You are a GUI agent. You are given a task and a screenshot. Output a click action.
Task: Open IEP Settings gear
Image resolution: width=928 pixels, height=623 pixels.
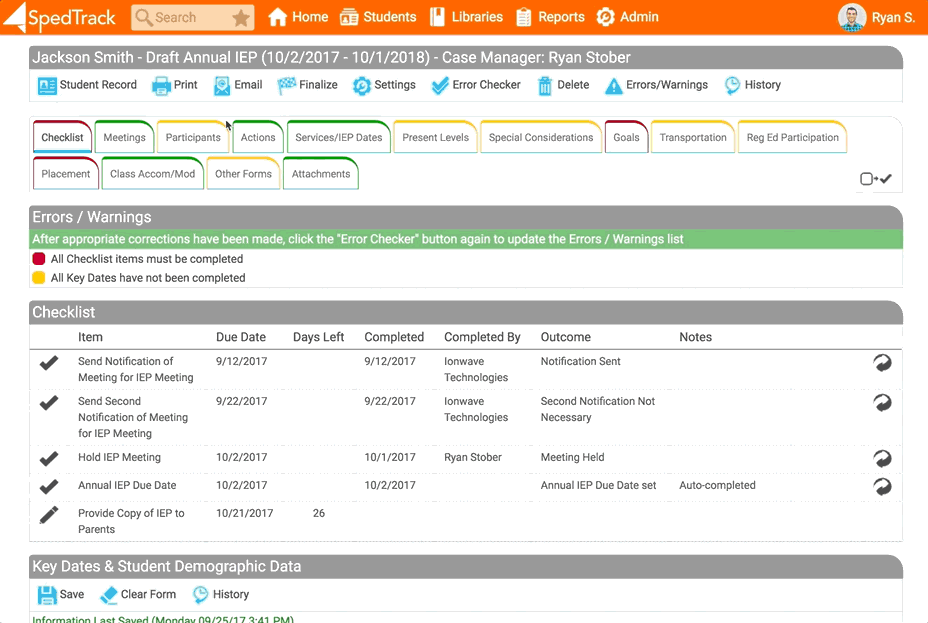tap(361, 86)
